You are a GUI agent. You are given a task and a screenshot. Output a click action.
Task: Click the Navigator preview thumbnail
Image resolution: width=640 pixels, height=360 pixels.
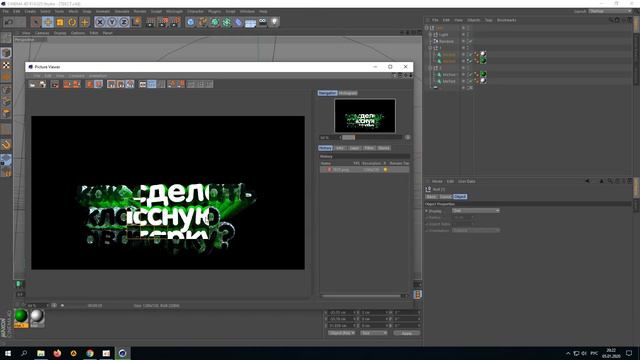tap(365, 116)
